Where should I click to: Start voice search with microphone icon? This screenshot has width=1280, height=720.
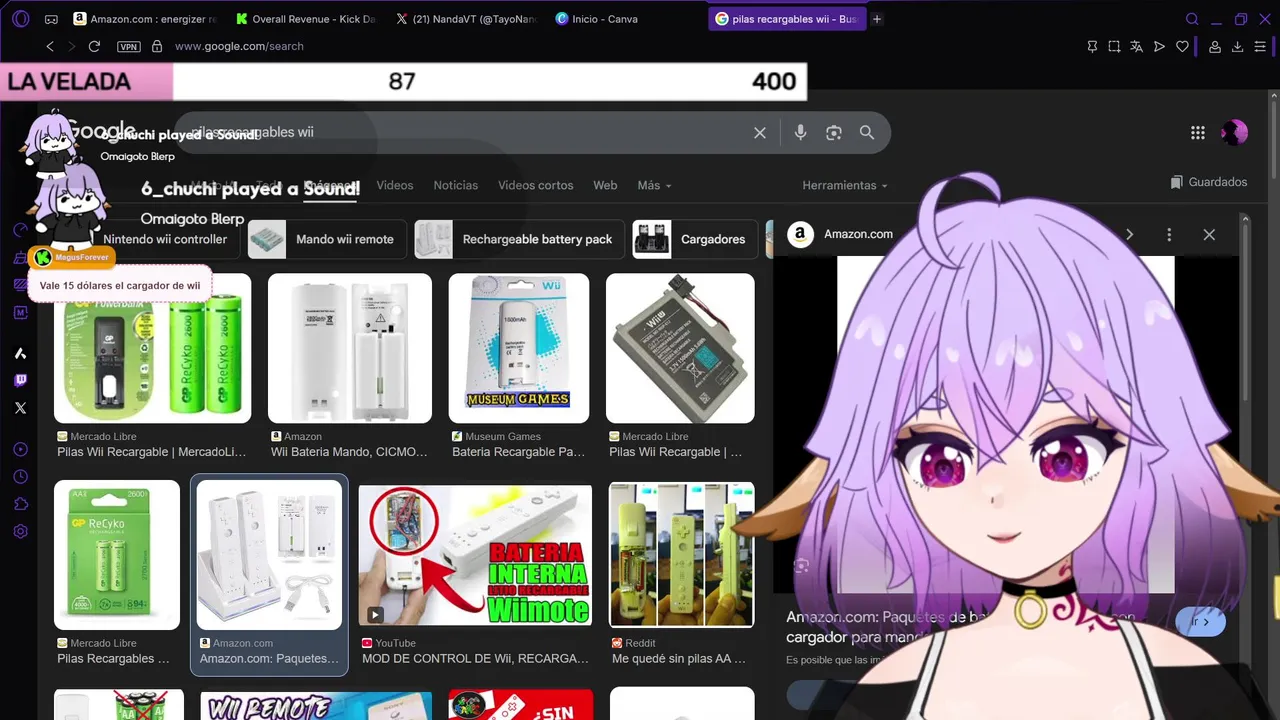[800, 132]
